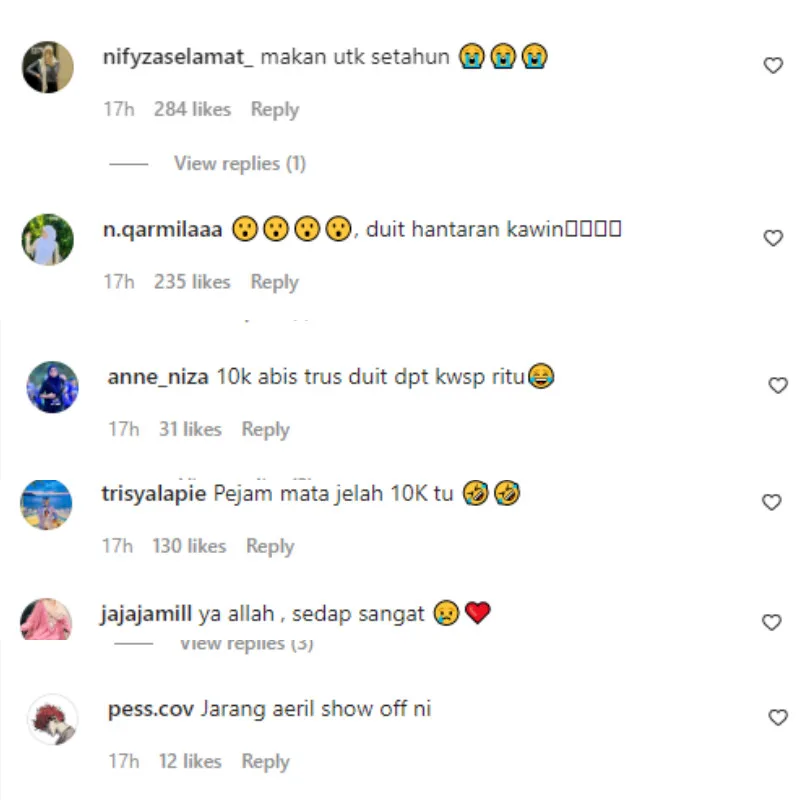
Task: Open nifyzaselamat_ profile picture
Action: (x=47, y=67)
